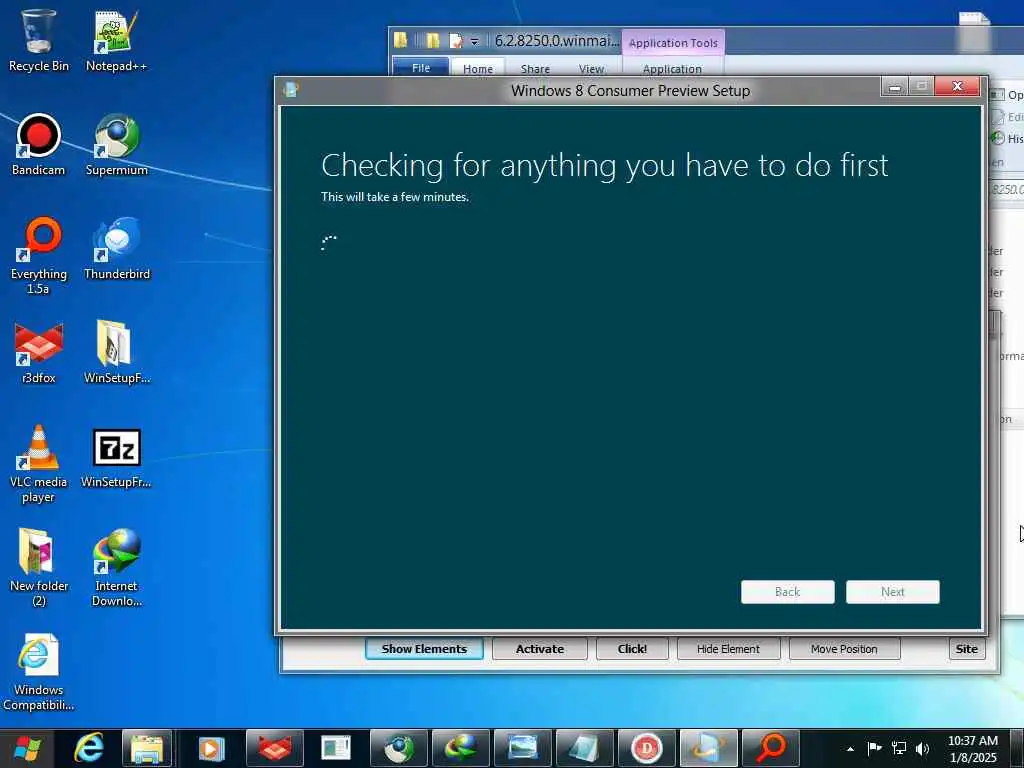Launch Internet Explorer from the taskbar
1024x768 pixels.
(88, 748)
